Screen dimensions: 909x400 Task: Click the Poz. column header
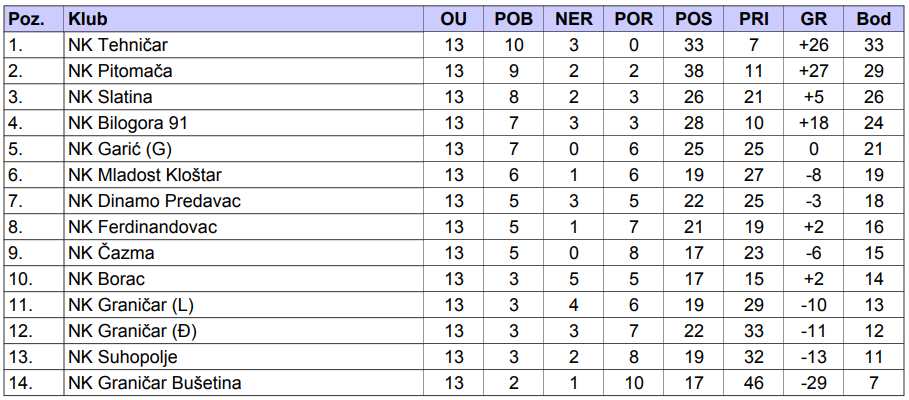coord(27,19)
